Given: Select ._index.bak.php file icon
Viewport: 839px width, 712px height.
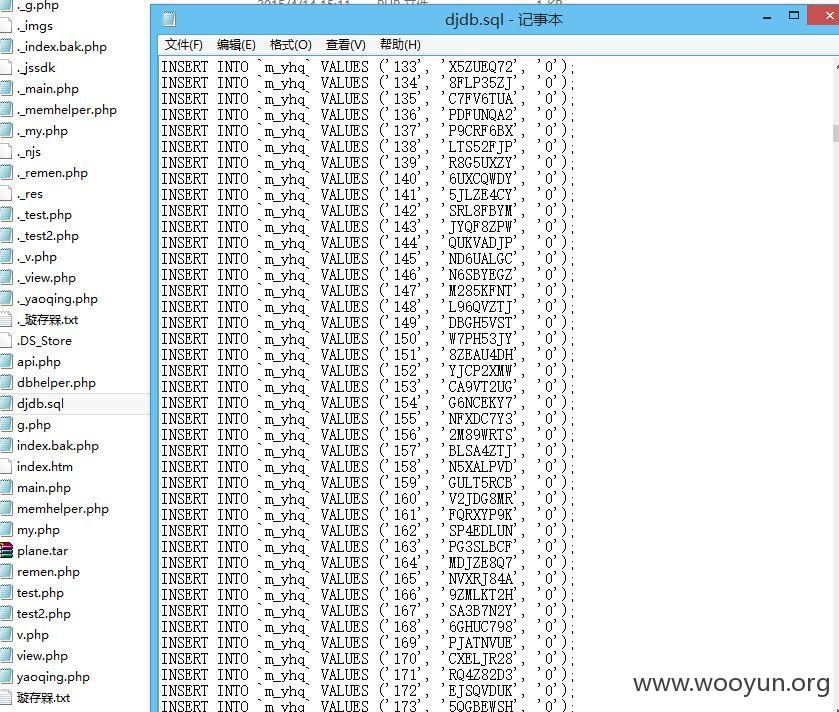Looking at the screenshot, I should click(x=5, y=47).
